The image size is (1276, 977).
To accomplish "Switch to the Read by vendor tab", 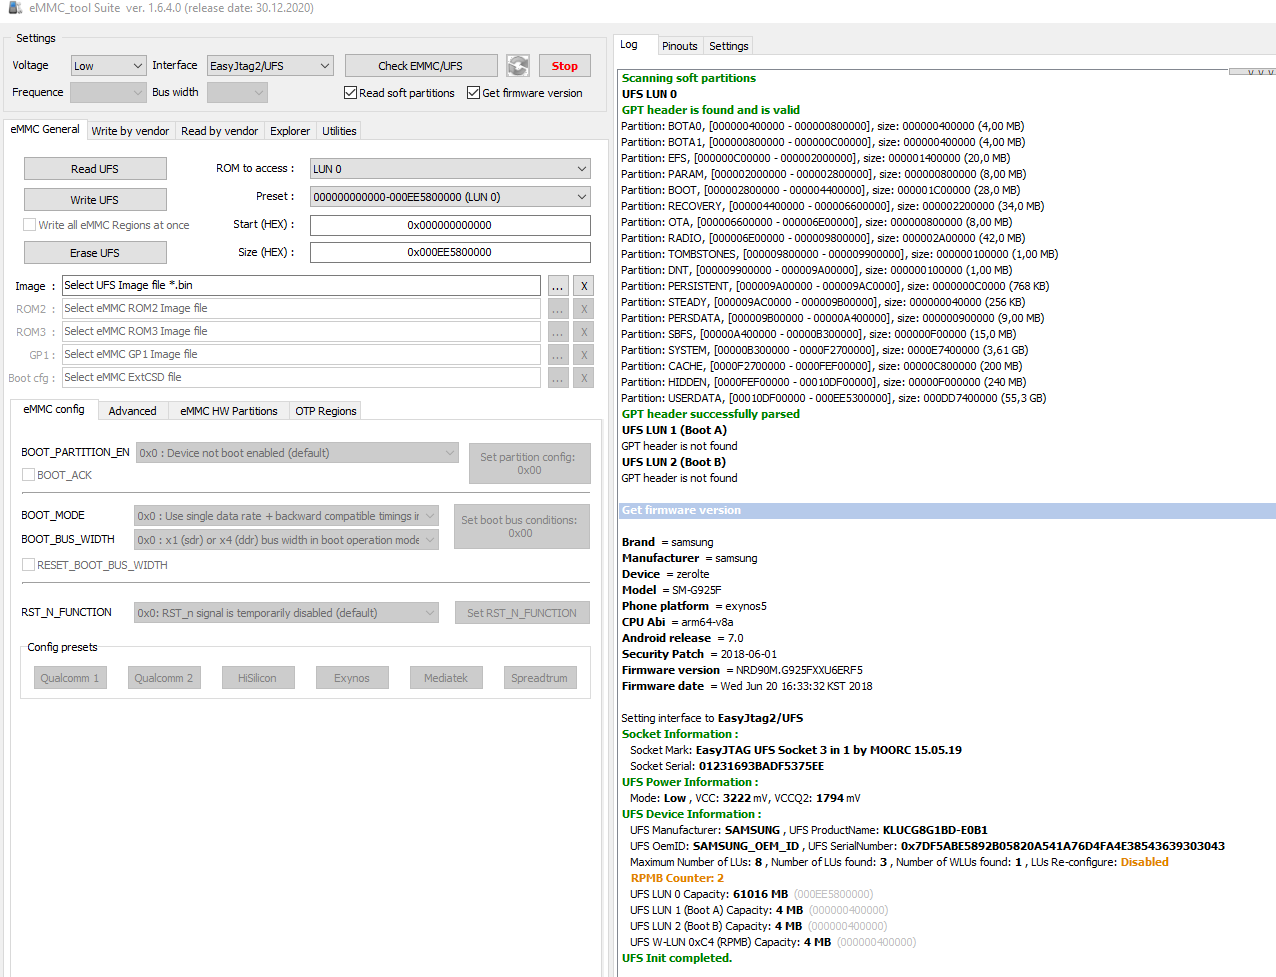I will pyautogui.click(x=219, y=131).
